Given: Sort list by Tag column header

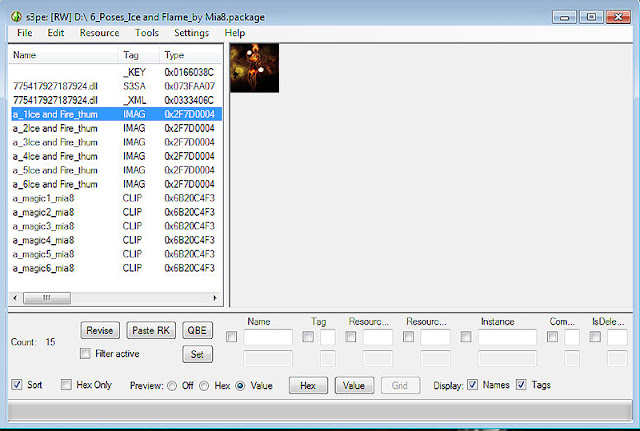Looking at the screenshot, I should point(139,55).
